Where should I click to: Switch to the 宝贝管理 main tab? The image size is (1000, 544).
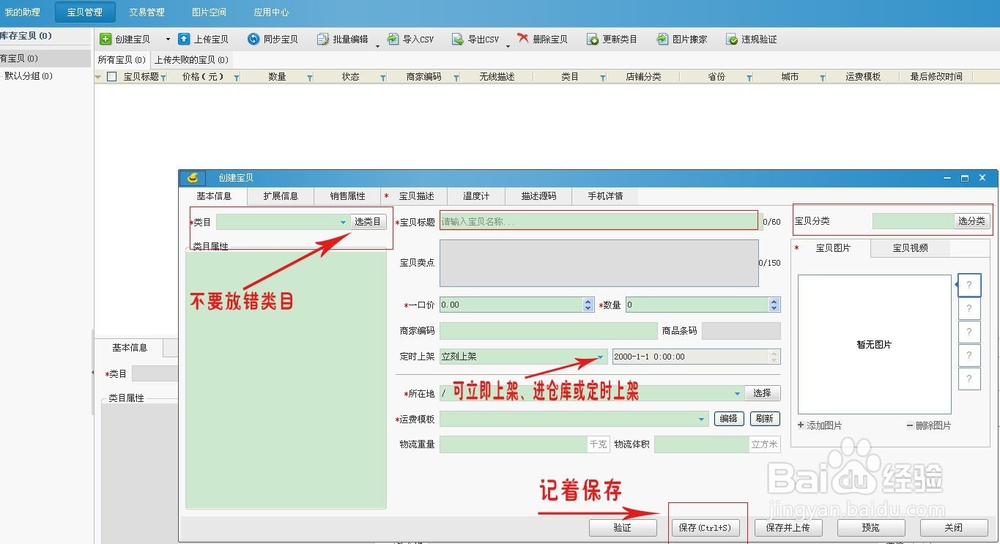(85, 12)
